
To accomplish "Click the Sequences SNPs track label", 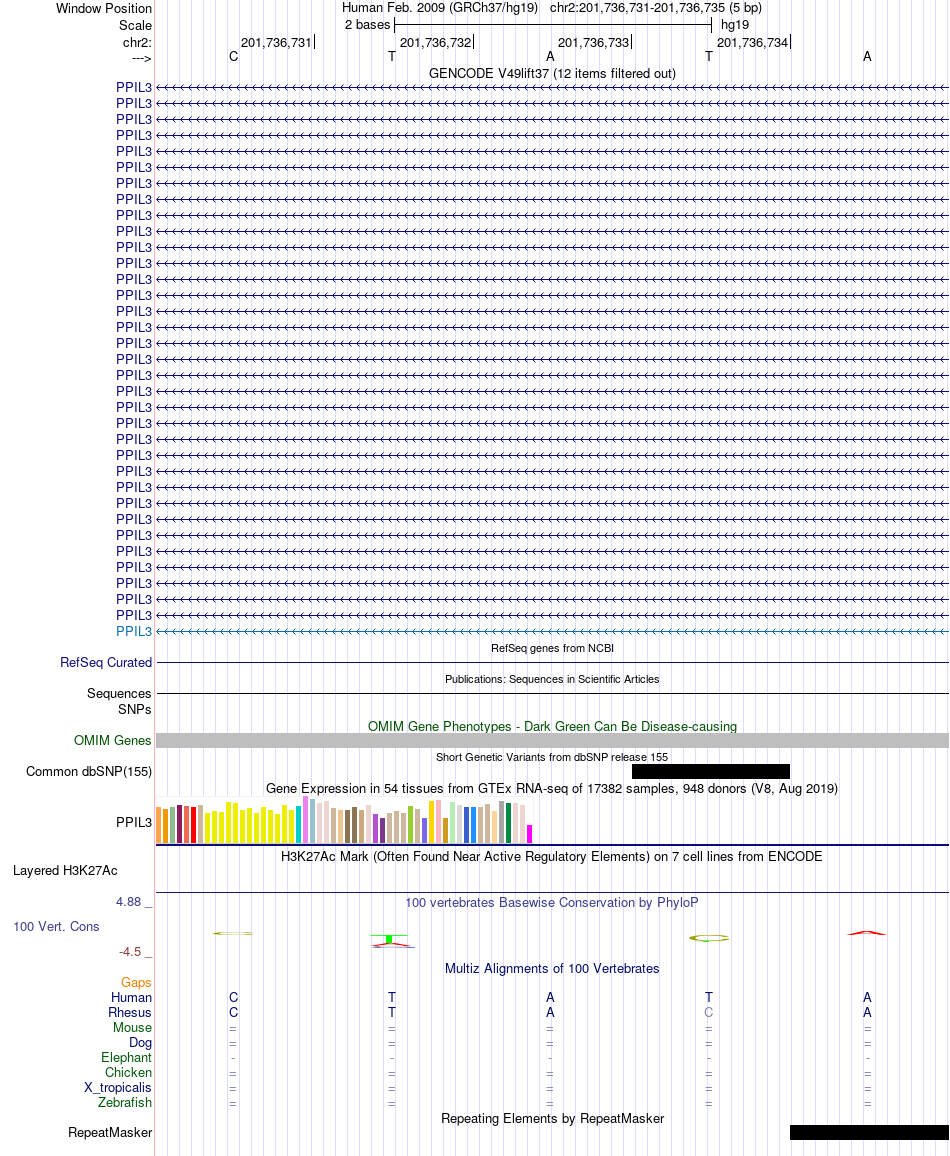I will coord(119,701).
